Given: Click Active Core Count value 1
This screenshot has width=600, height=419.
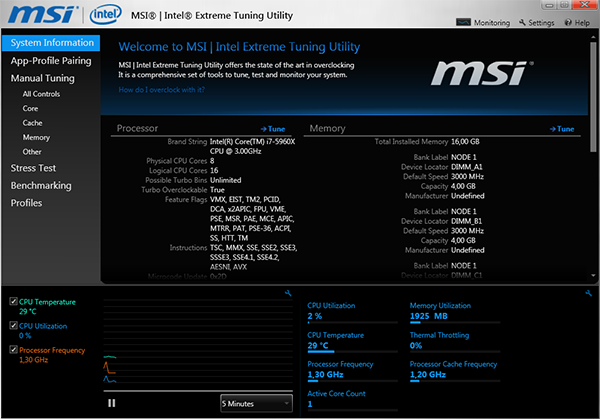Looking at the screenshot, I should tap(310, 404).
